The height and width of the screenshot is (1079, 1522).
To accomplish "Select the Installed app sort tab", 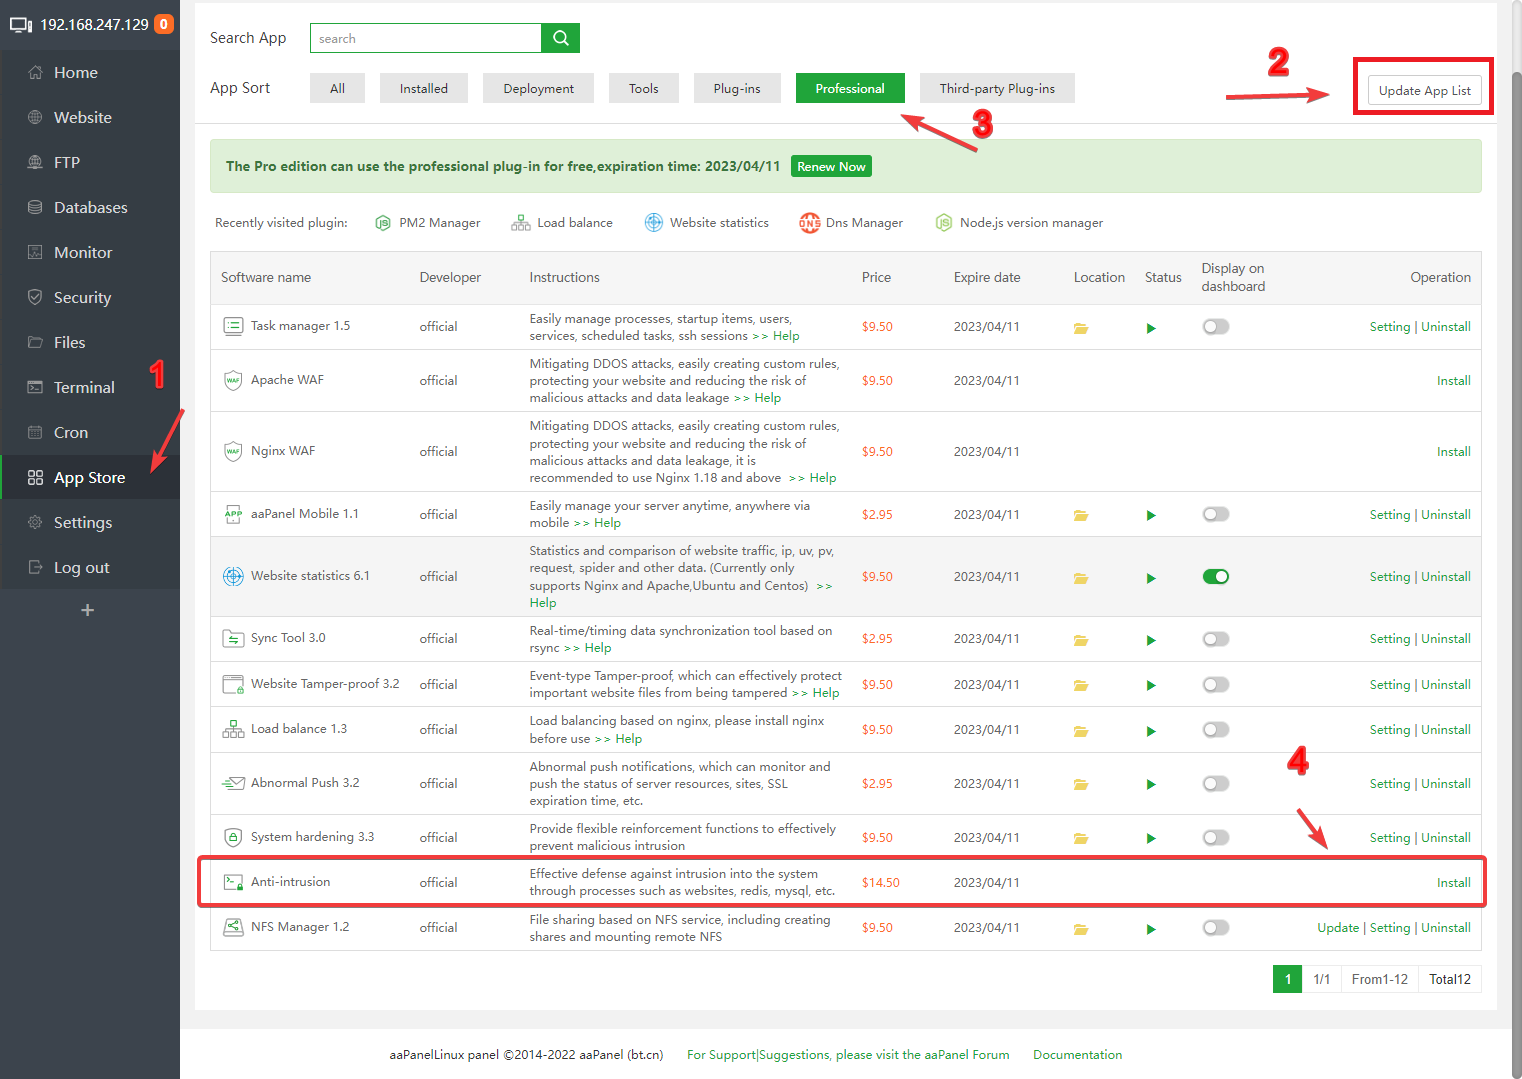I will tap(424, 88).
